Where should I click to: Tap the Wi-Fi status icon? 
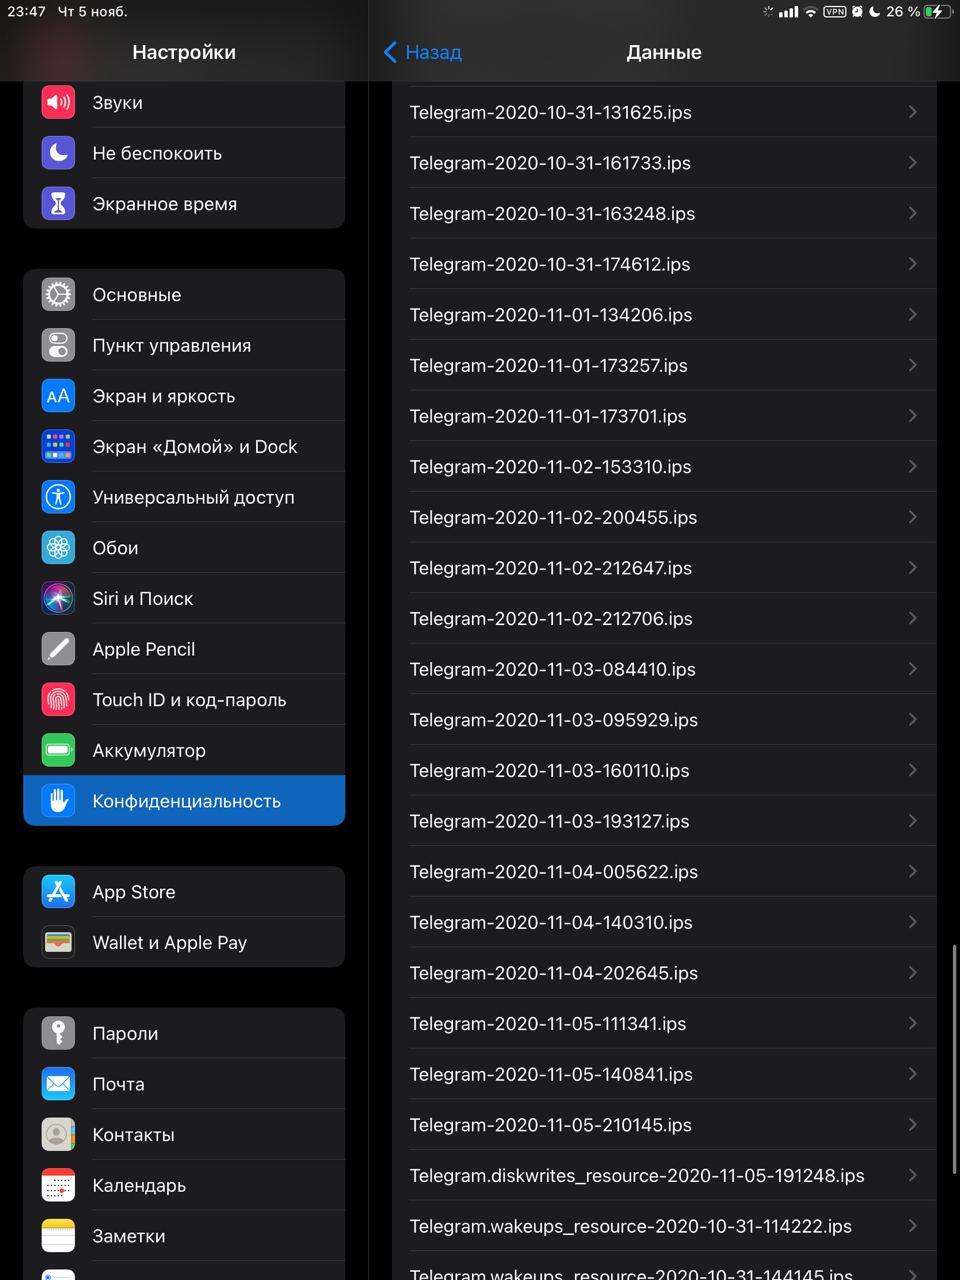tap(811, 12)
